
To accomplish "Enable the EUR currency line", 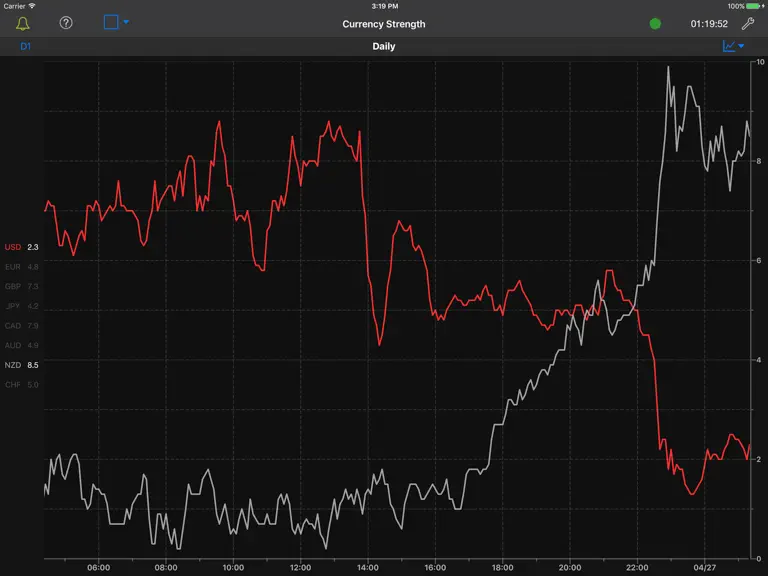I will pos(22,267).
